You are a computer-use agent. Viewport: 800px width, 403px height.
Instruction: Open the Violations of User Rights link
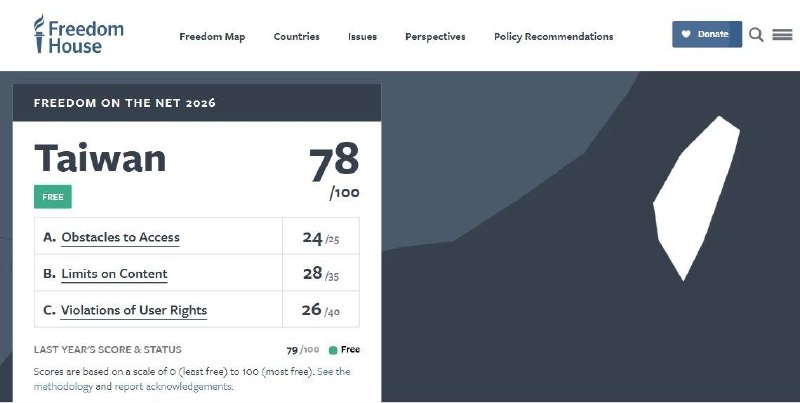point(134,310)
